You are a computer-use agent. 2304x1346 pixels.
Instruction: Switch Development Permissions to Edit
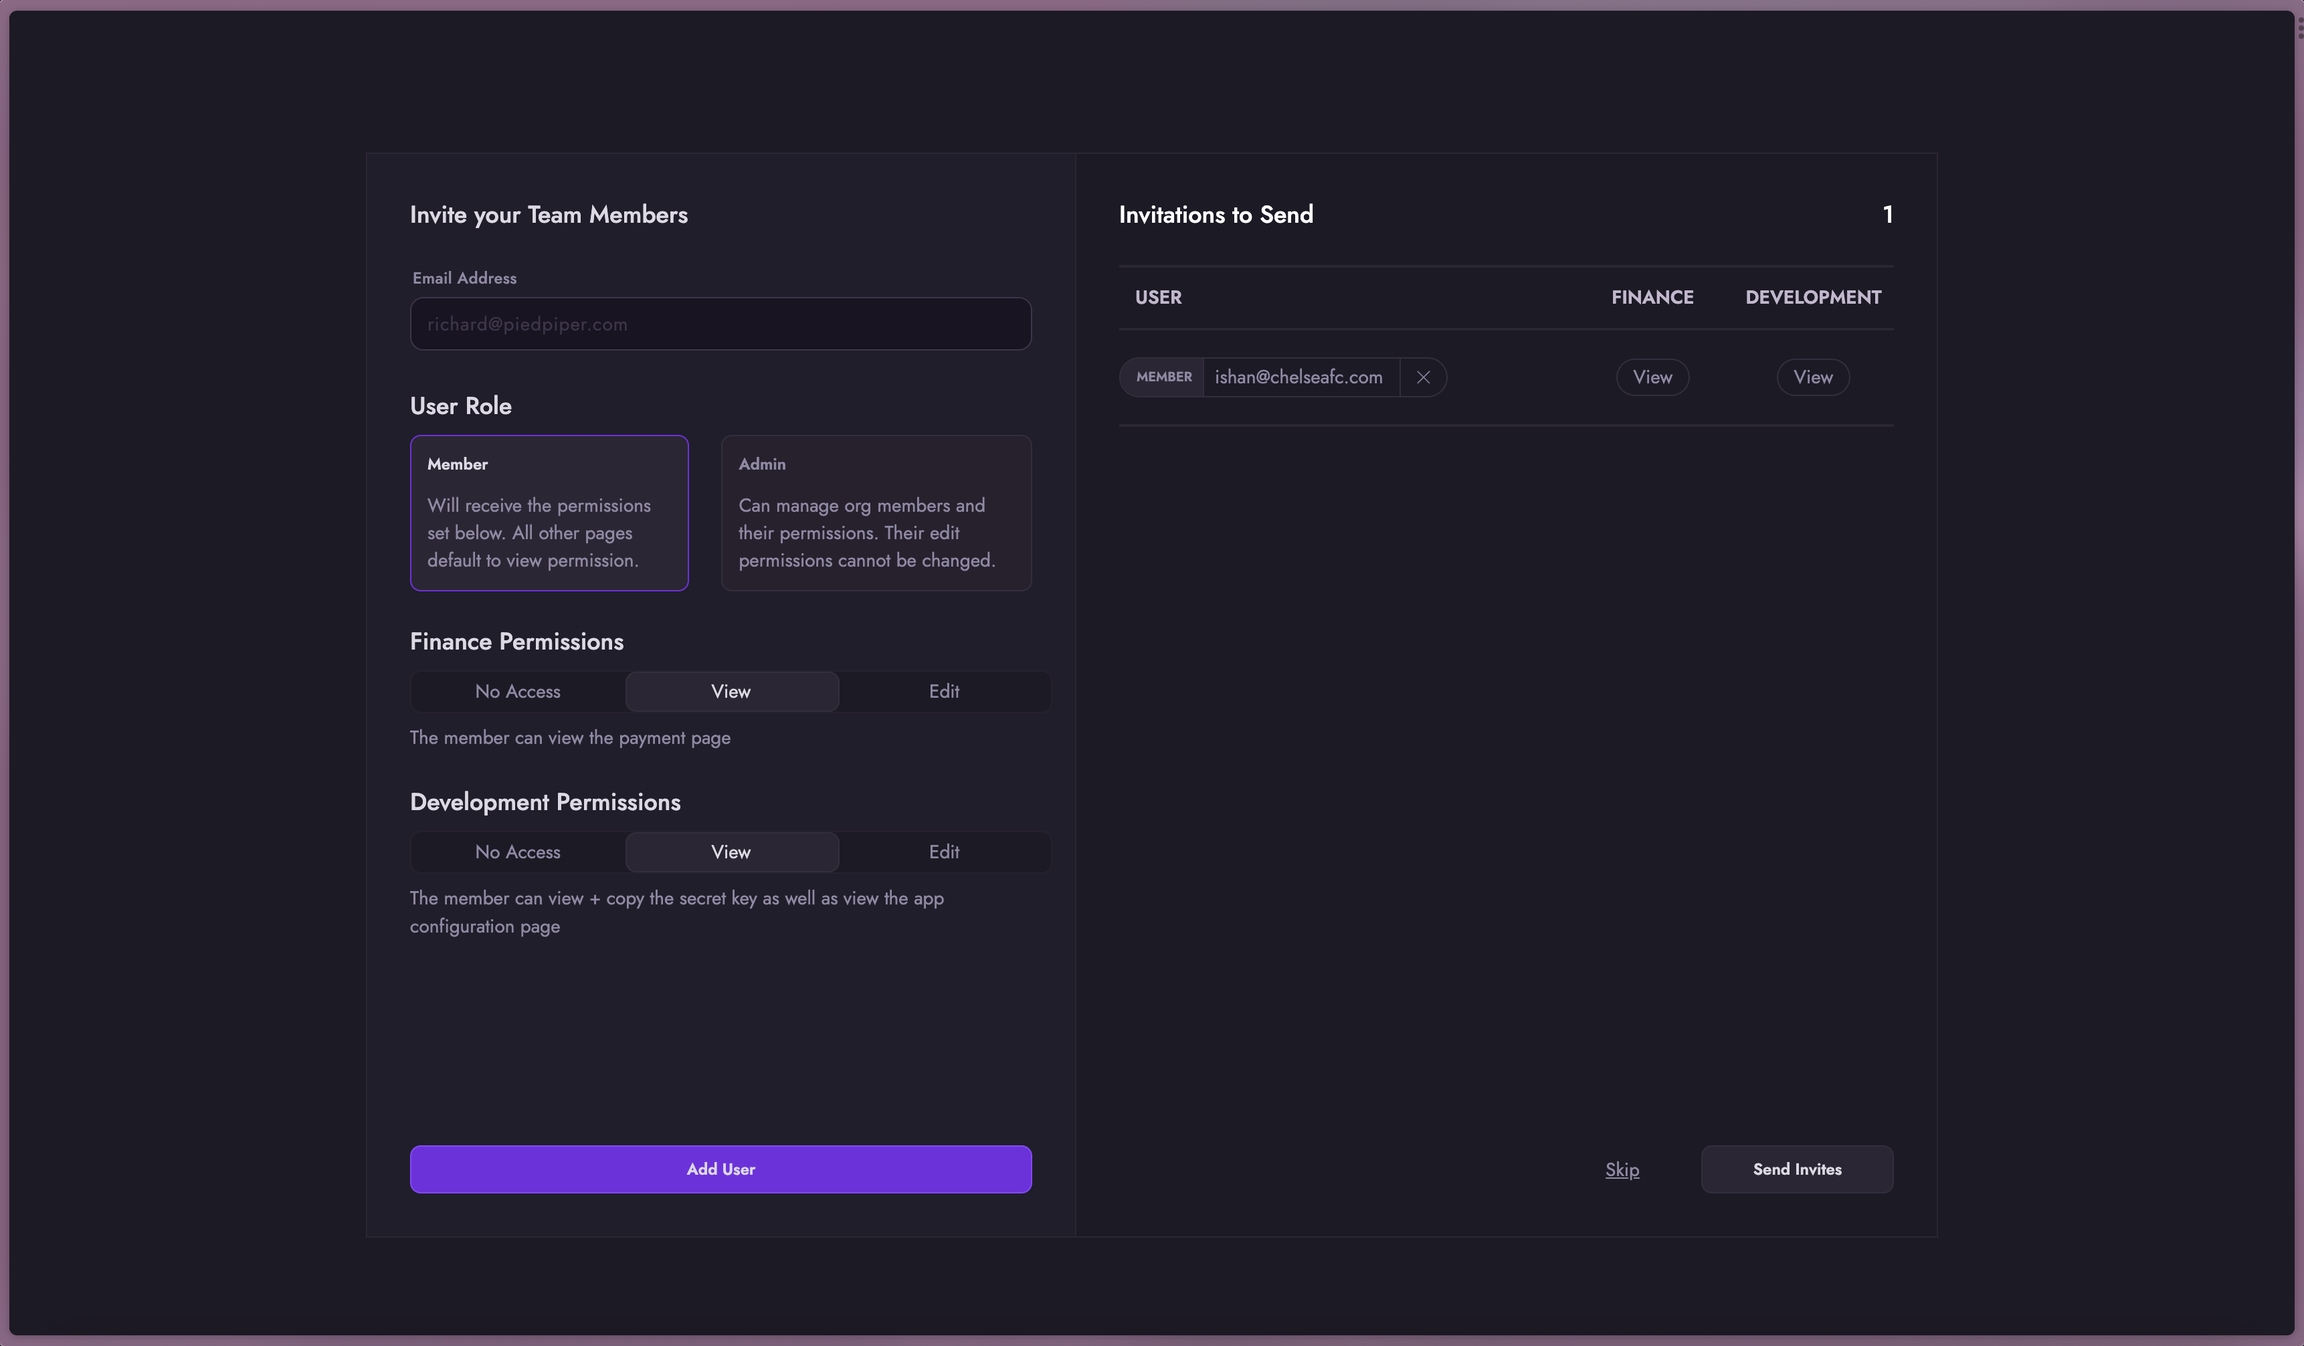click(x=944, y=852)
